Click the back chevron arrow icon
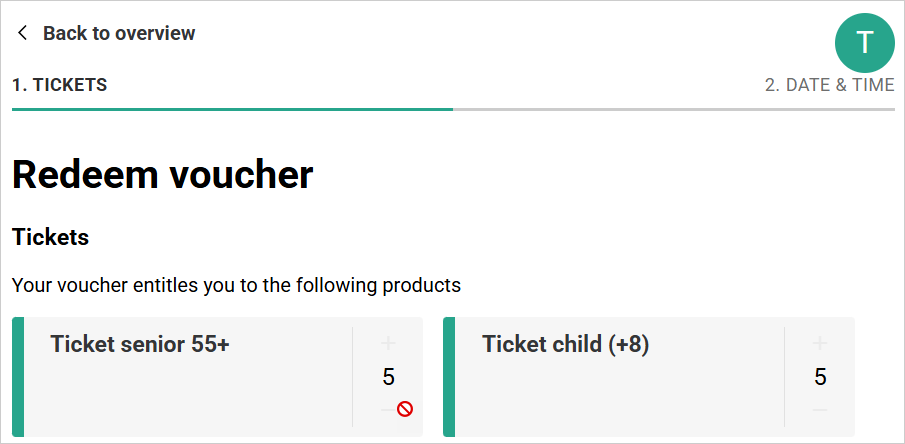 click(x=22, y=33)
